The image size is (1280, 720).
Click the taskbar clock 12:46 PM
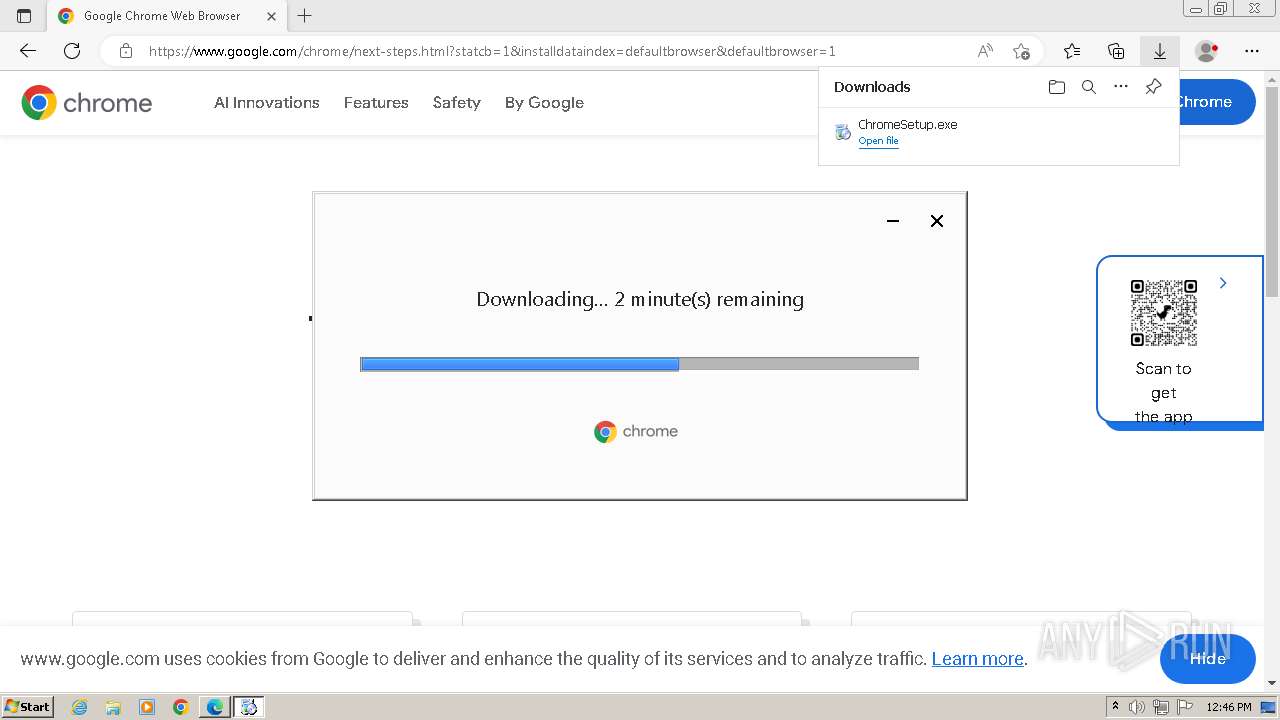pyautogui.click(x=1229, y=707)
